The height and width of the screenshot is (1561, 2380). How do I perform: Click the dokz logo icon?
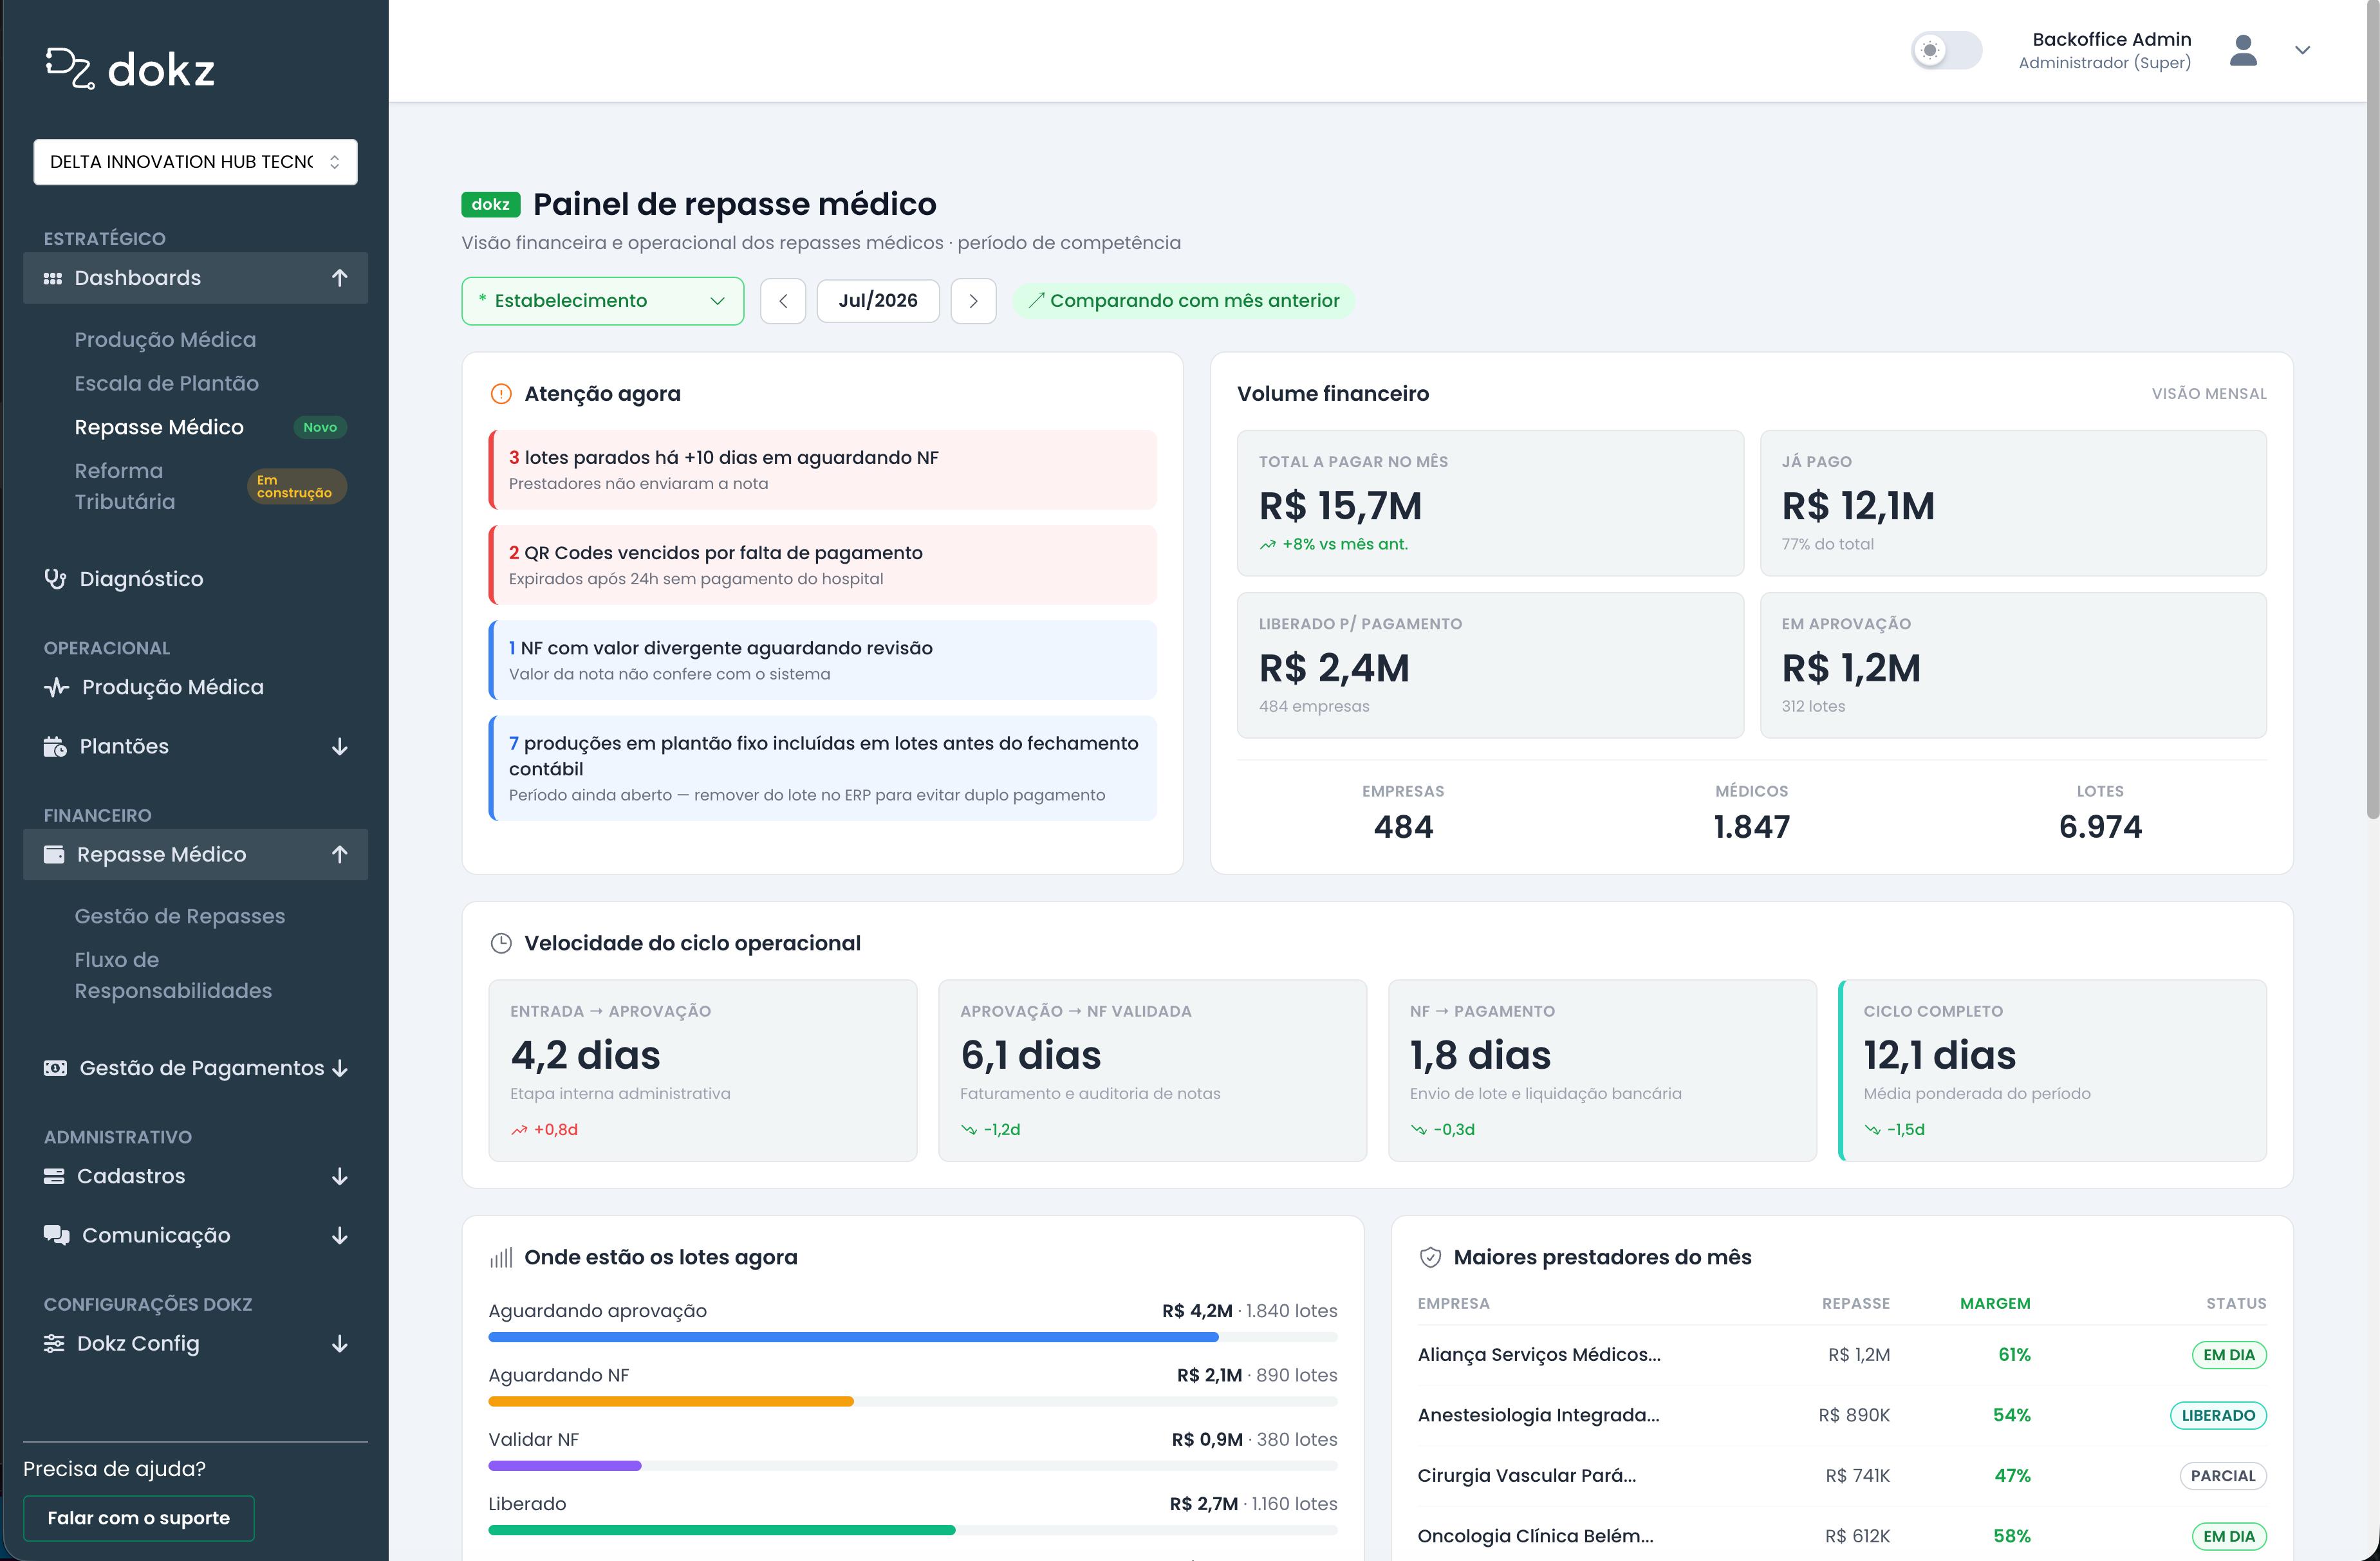[x=70, y=68]
